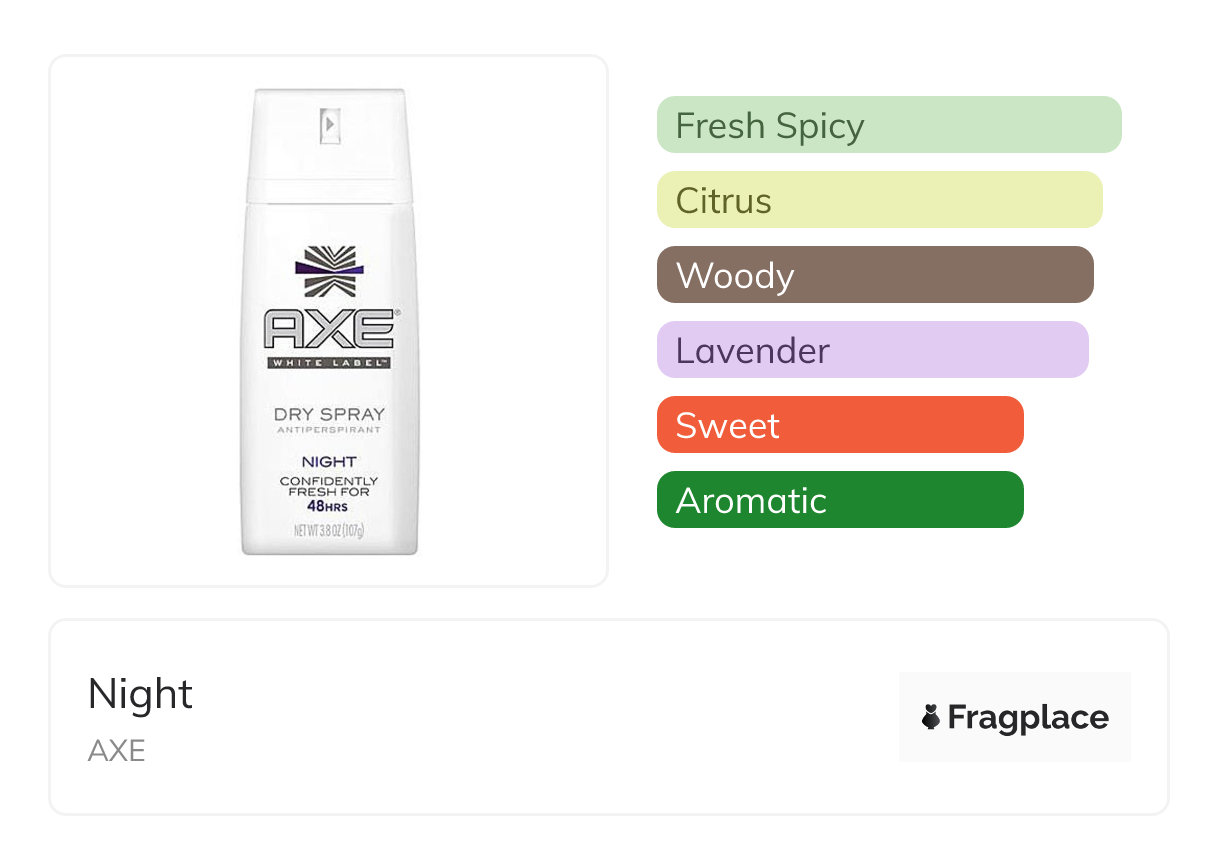Viewport: 1218px width, 864px height.
Task: Select the Fresh Spicy accord bar
Action: tap(888, 125)
